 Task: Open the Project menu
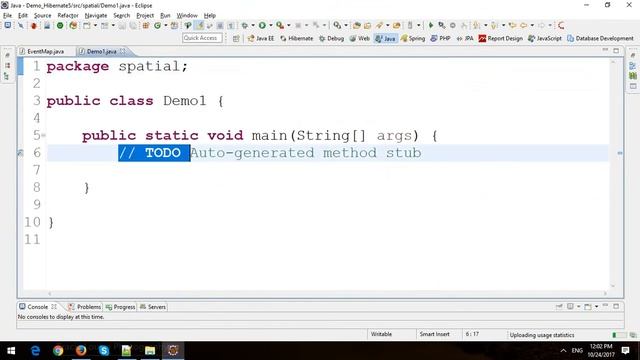pos(145,16)
